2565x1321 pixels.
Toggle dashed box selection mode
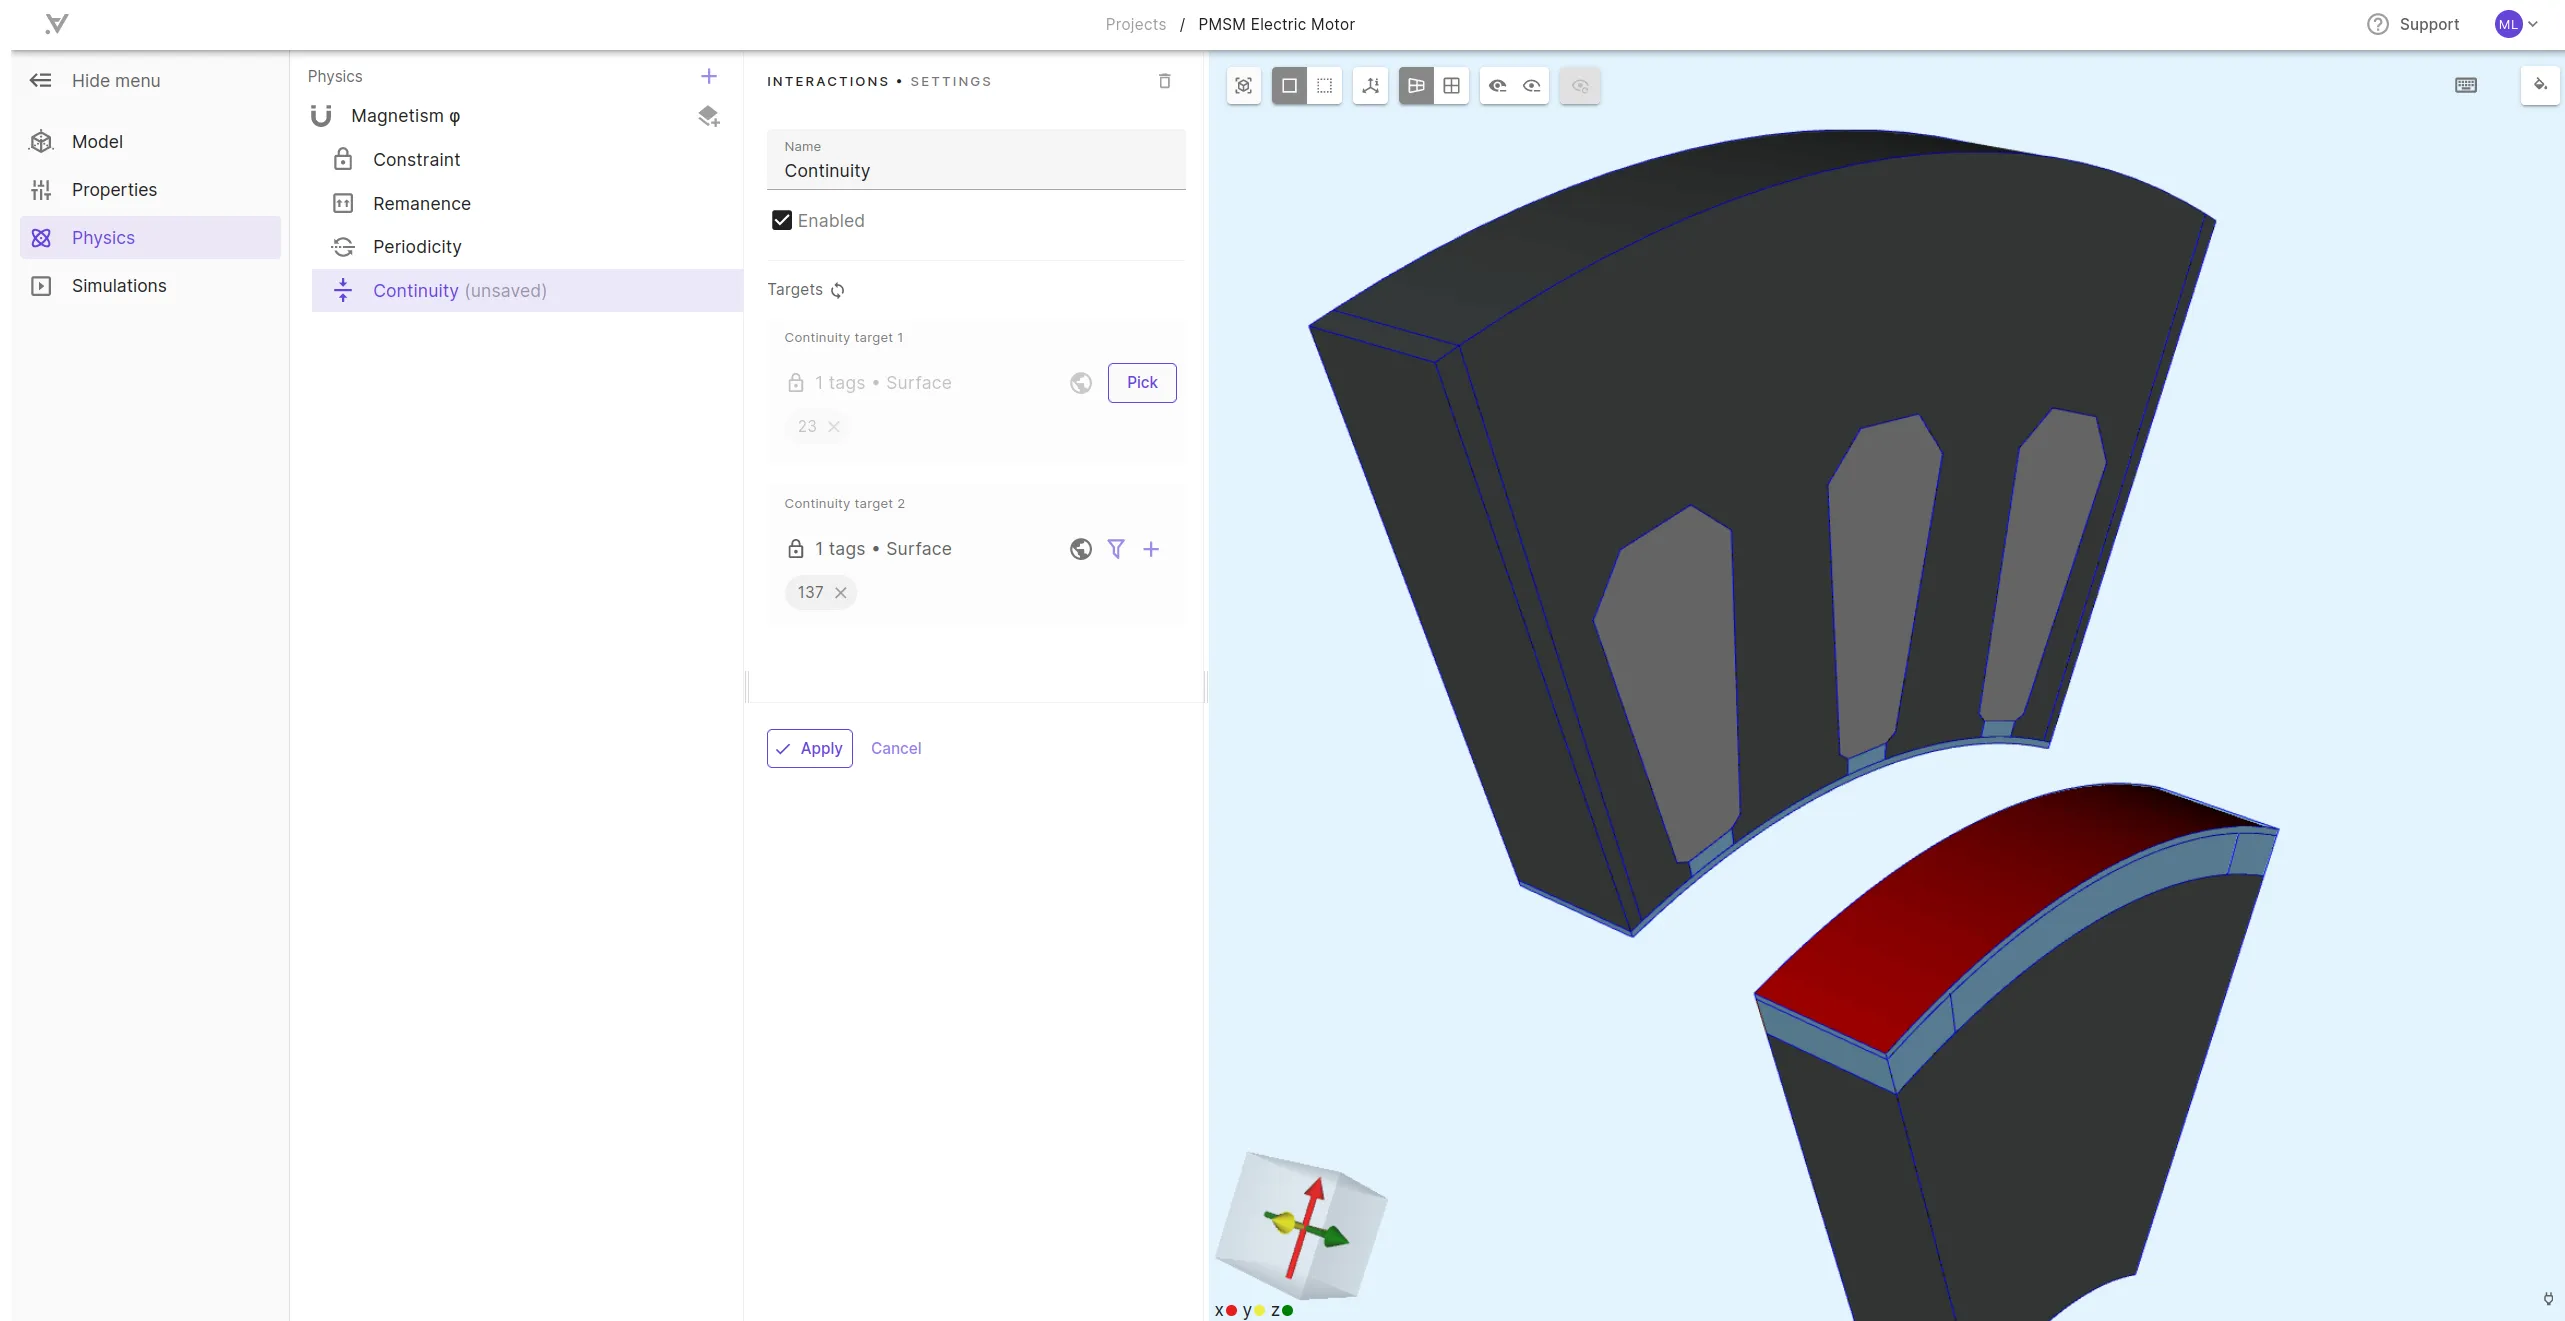[1325, 86]
